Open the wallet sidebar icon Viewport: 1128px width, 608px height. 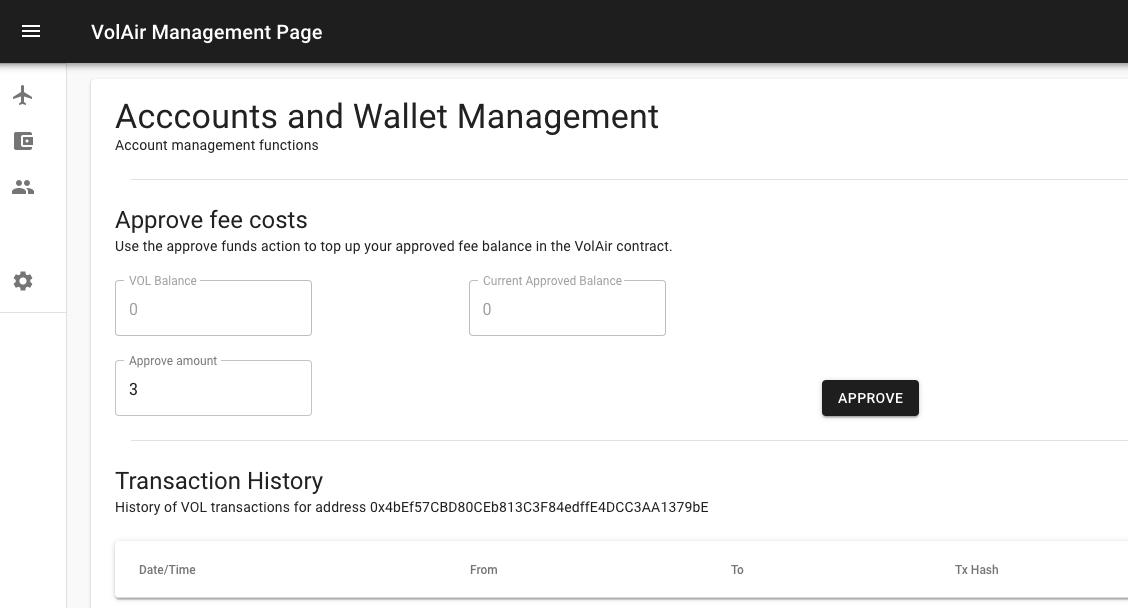23,141
